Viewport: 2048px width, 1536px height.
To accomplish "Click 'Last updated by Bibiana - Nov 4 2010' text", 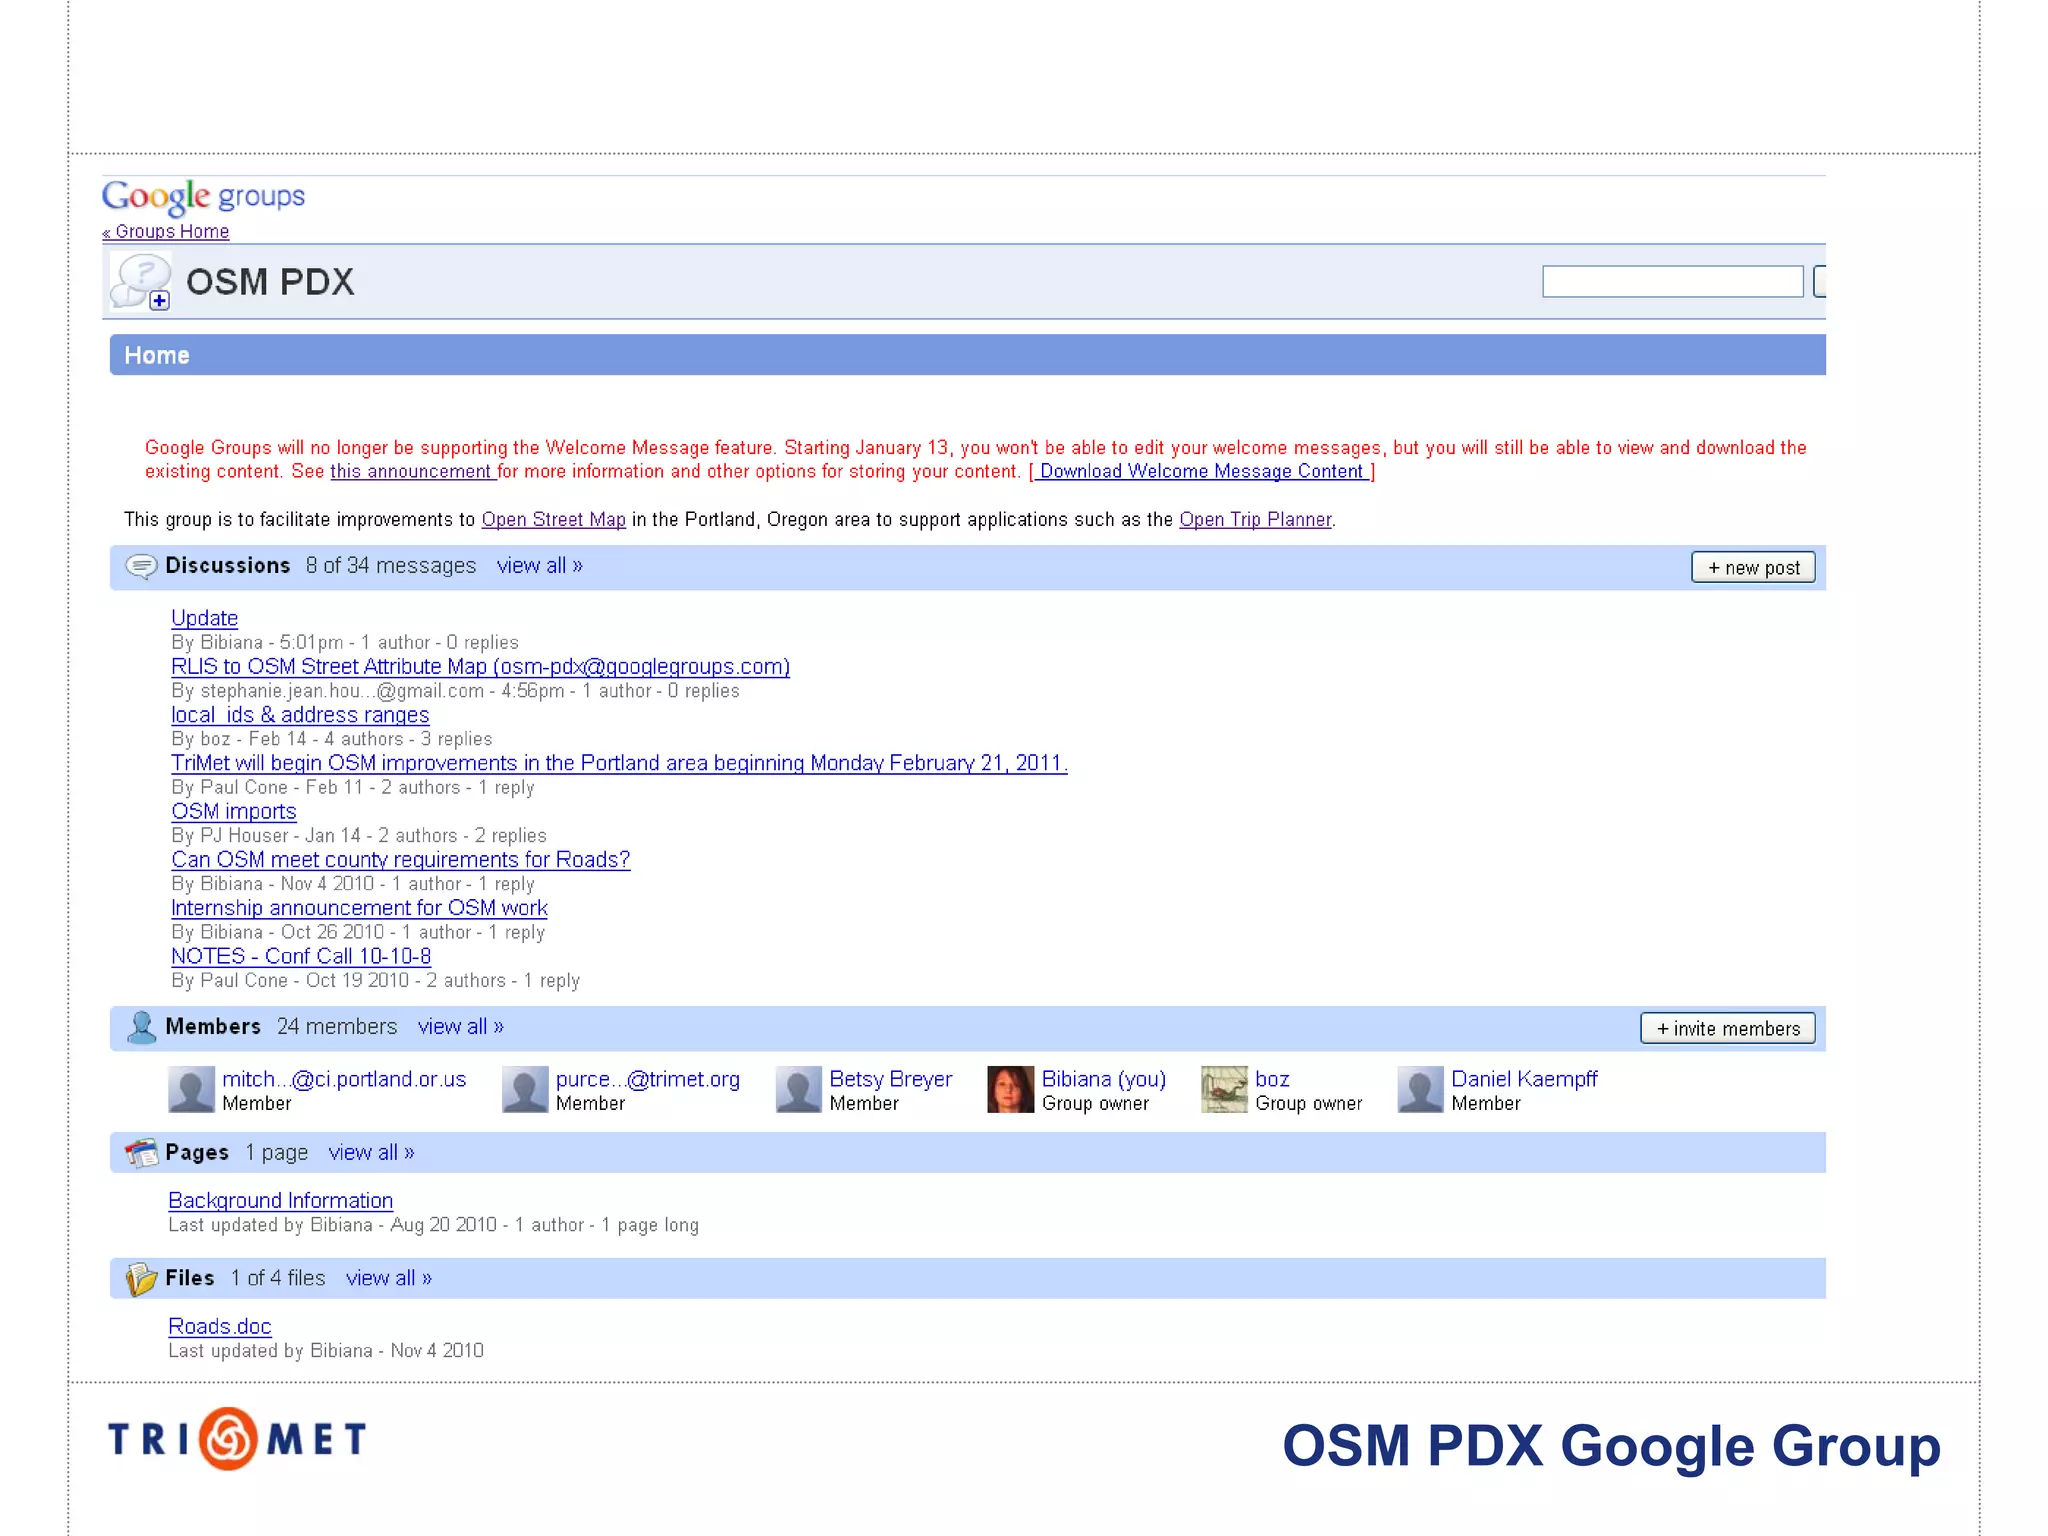I will [326, 1351].
